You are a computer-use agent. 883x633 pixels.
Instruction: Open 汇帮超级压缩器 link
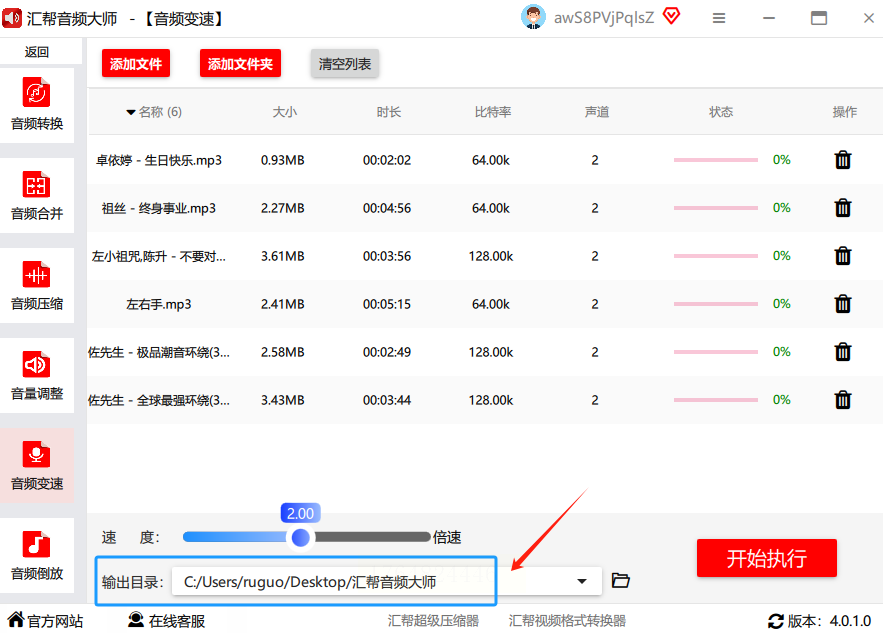433,621
